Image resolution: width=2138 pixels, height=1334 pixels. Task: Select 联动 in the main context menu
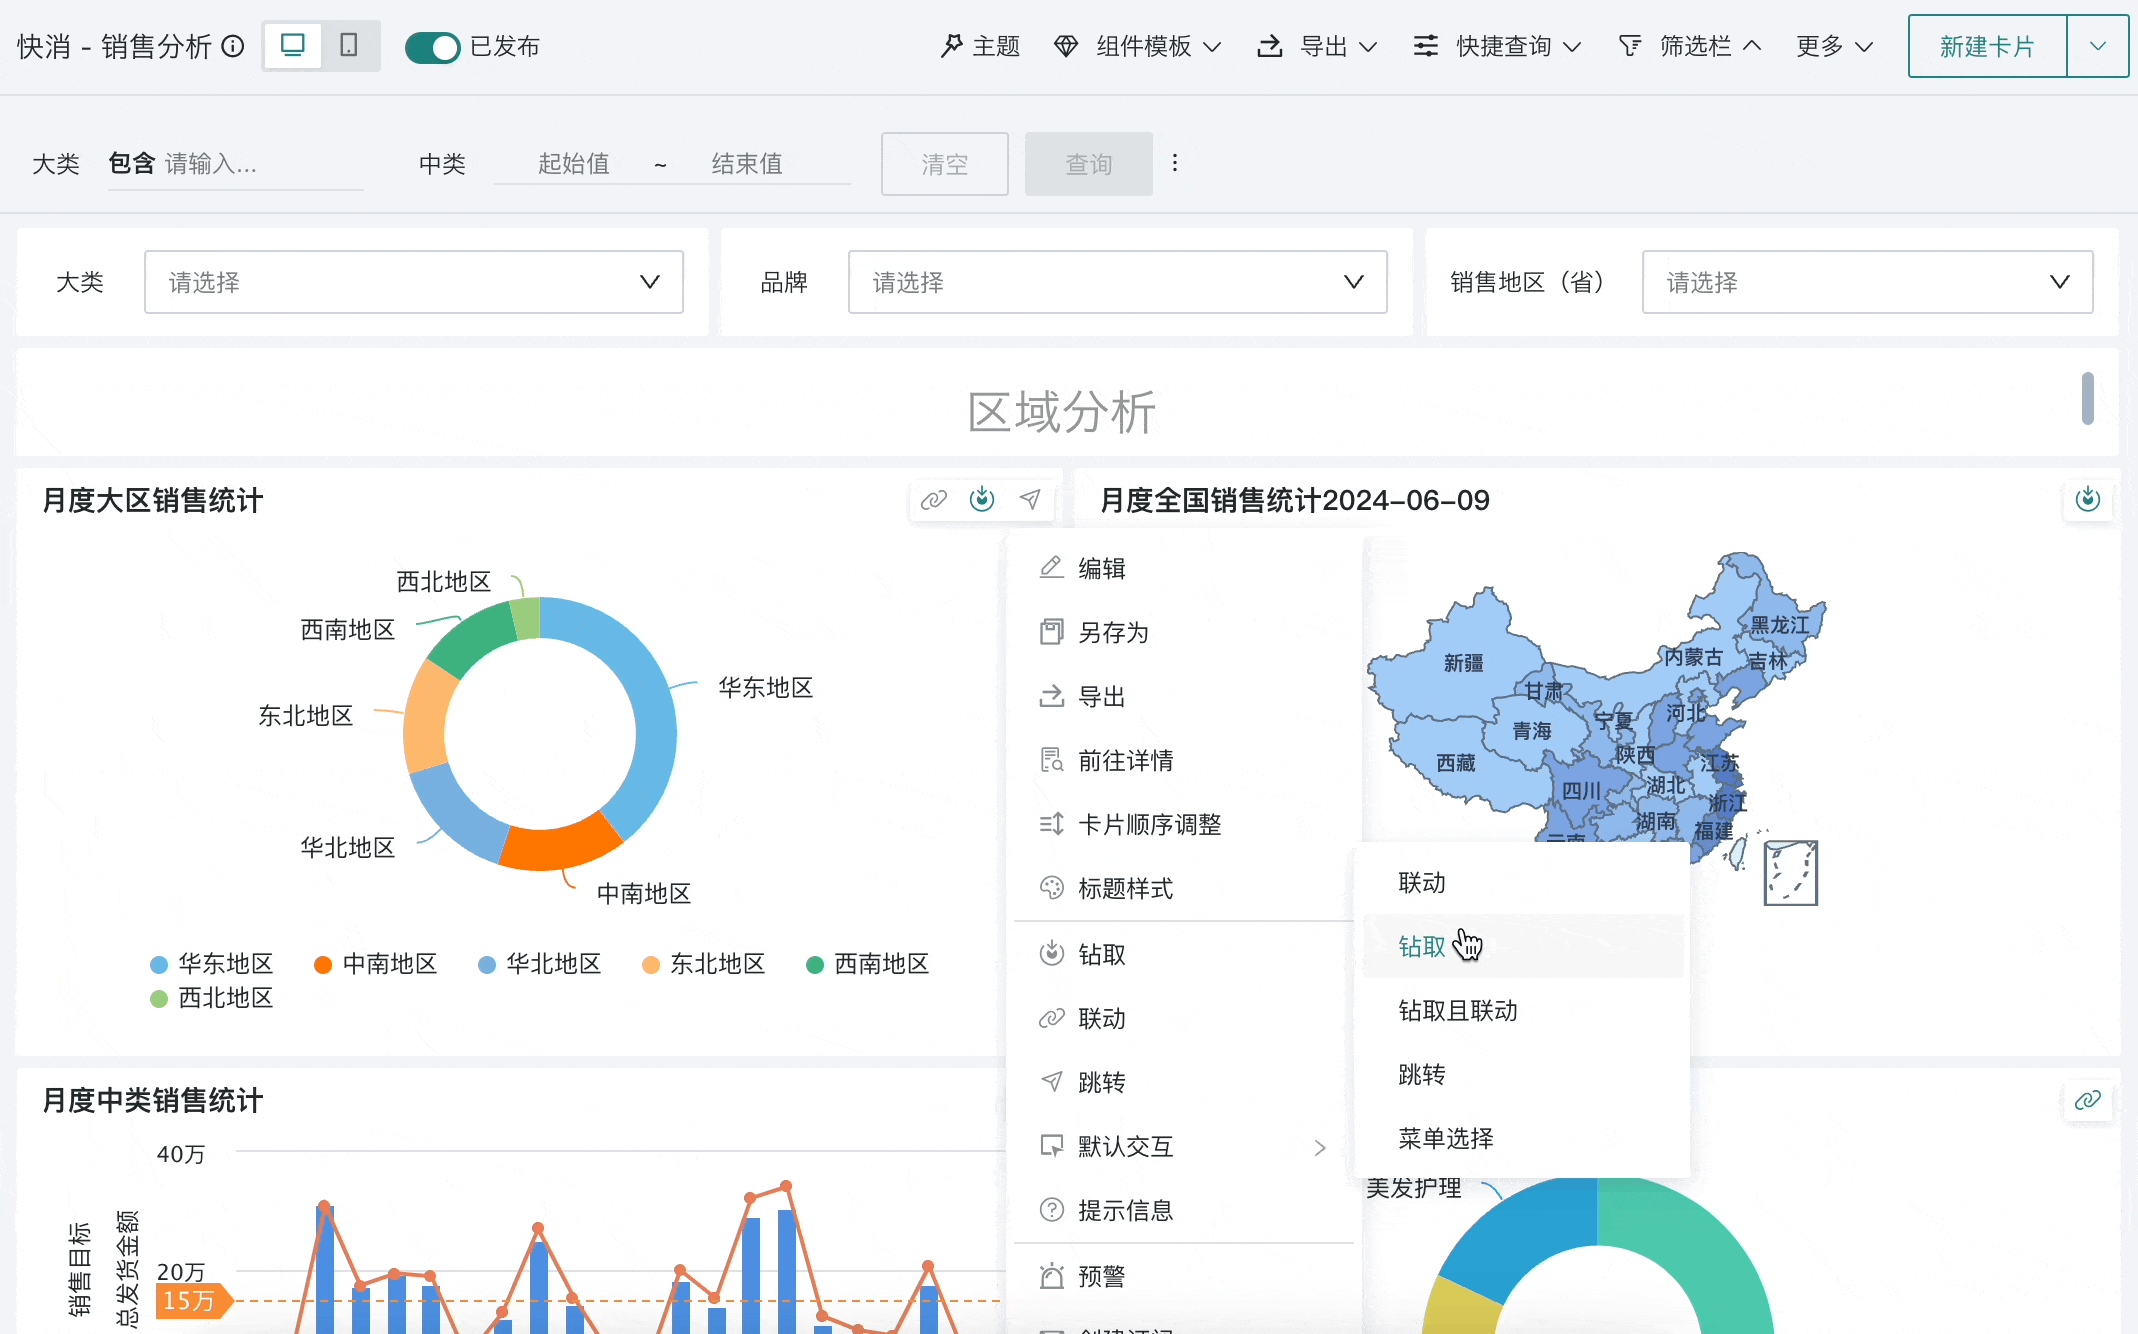tap(1184, 1018)
